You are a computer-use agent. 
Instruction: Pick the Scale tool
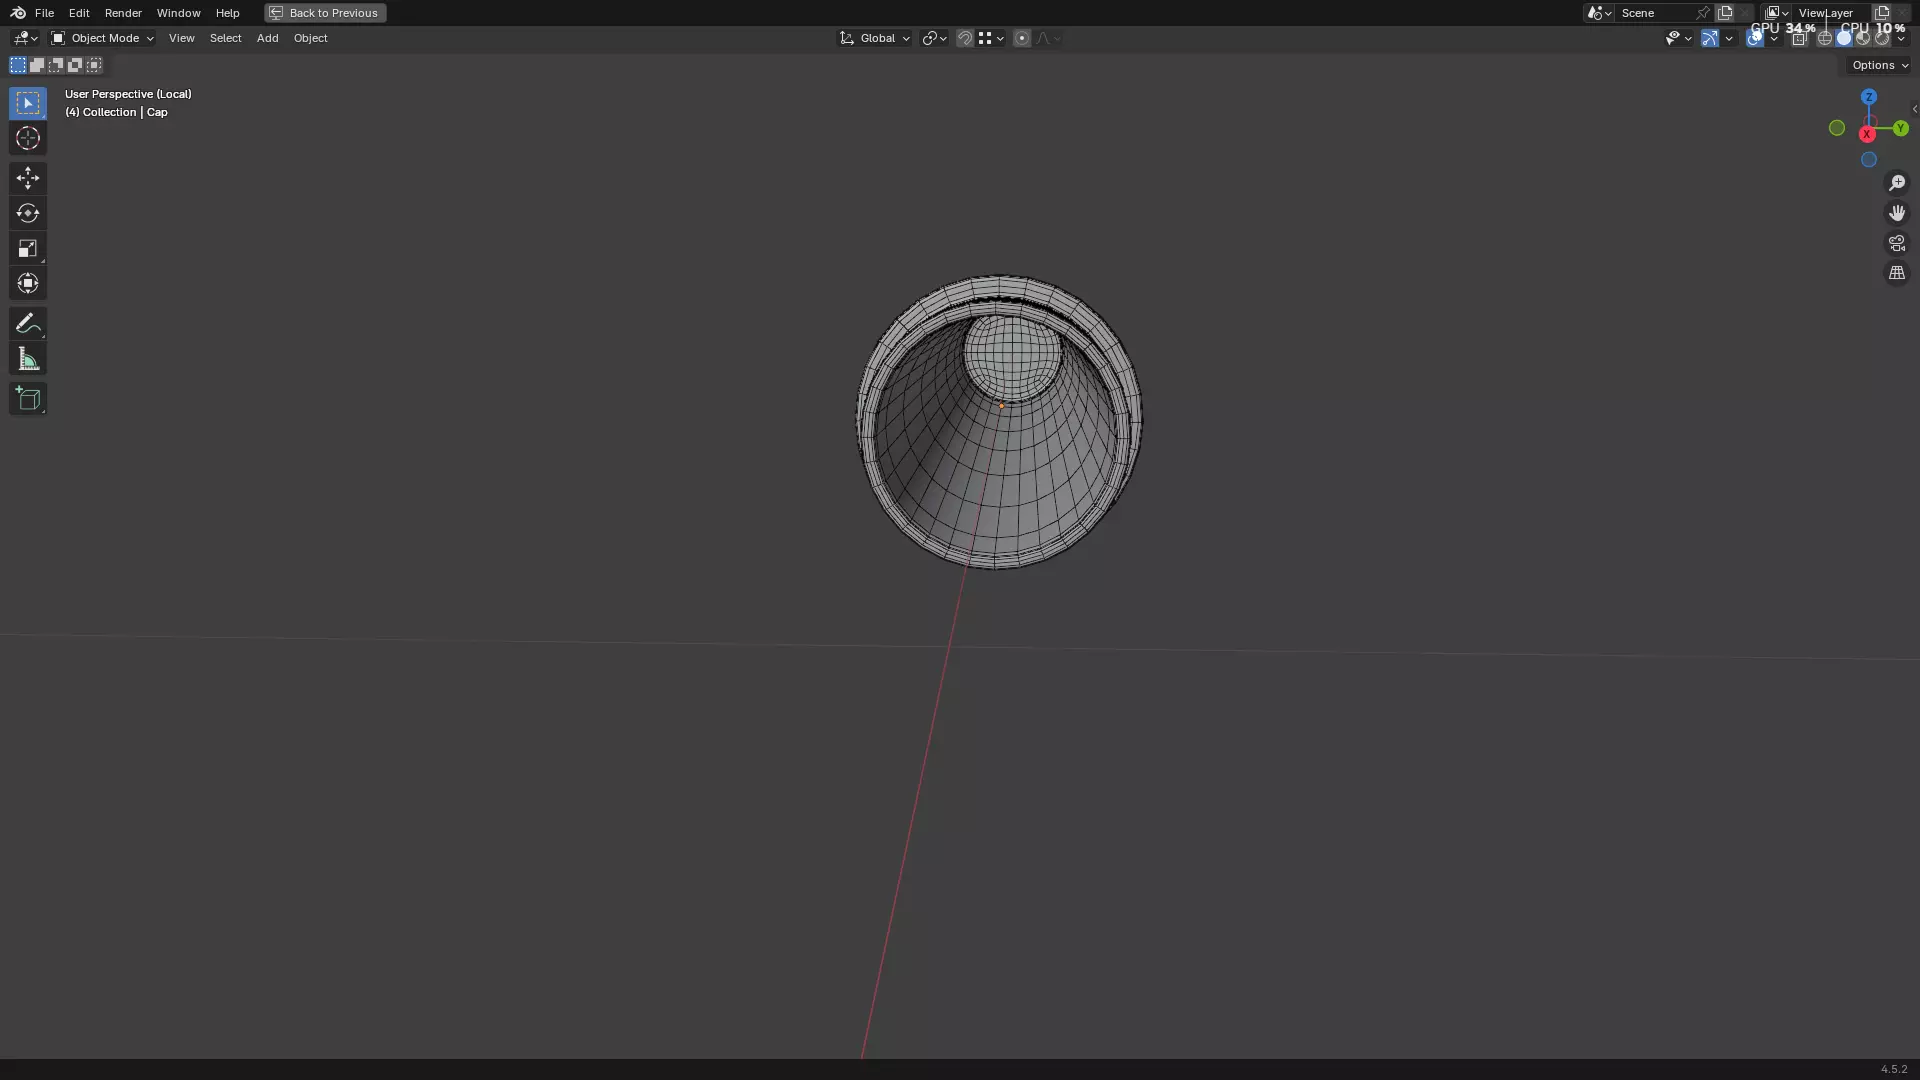[27, 248]
